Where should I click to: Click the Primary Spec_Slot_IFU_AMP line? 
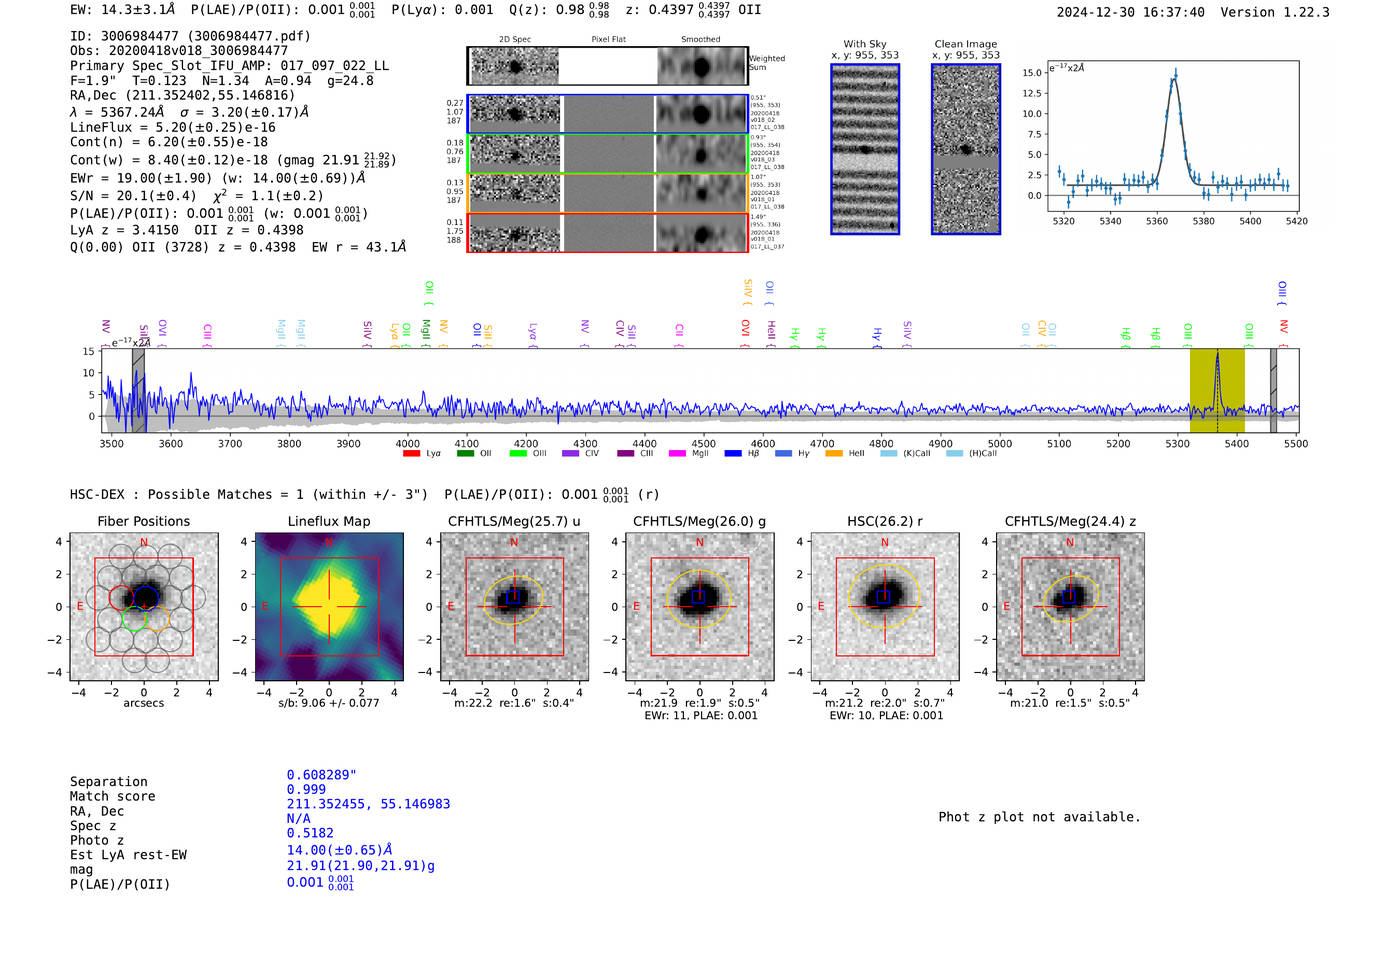[x=230, y=66]
